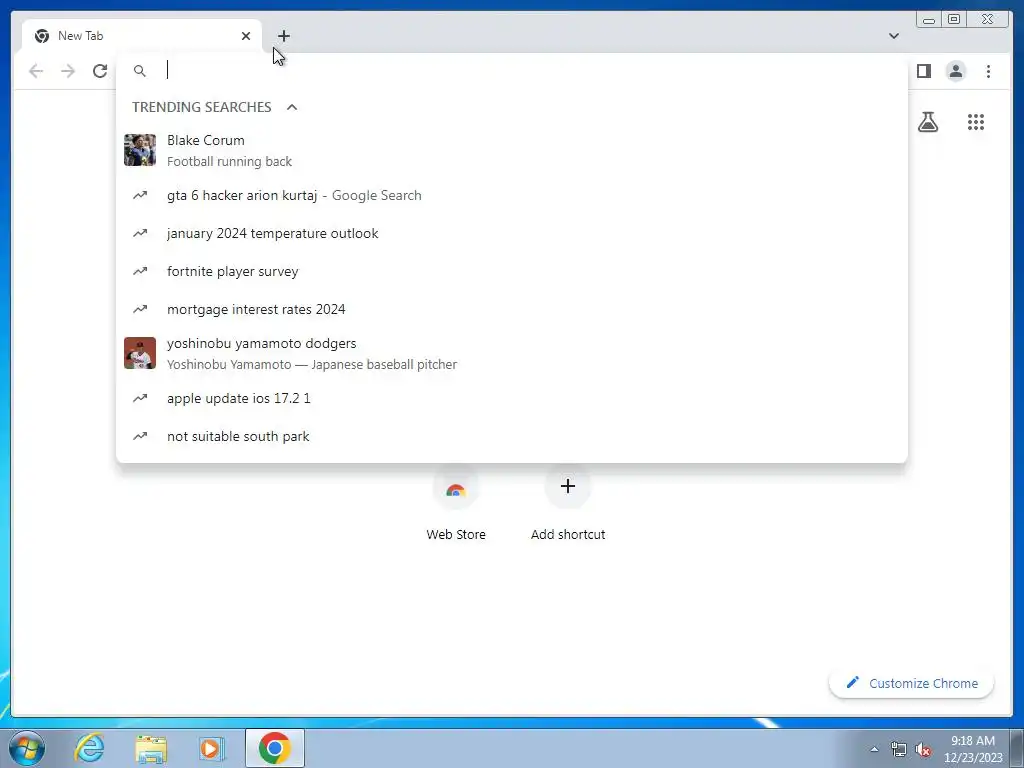
Task: Click the Customize Chrome button
Action: click(912, 683)
